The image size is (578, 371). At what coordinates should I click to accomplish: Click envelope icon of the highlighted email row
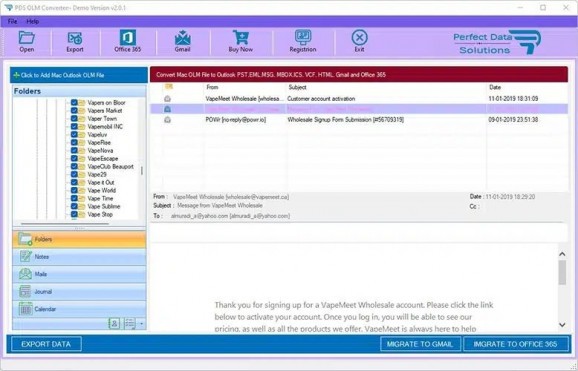tap(167, 109)
